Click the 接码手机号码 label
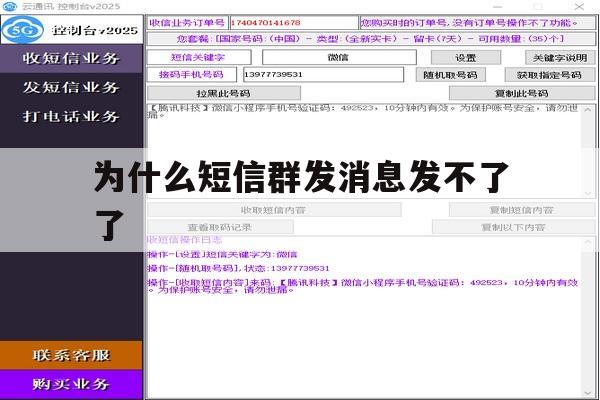The width and height of the screenshot is (600, 400). pyautogui.click(x=191, y=75)
